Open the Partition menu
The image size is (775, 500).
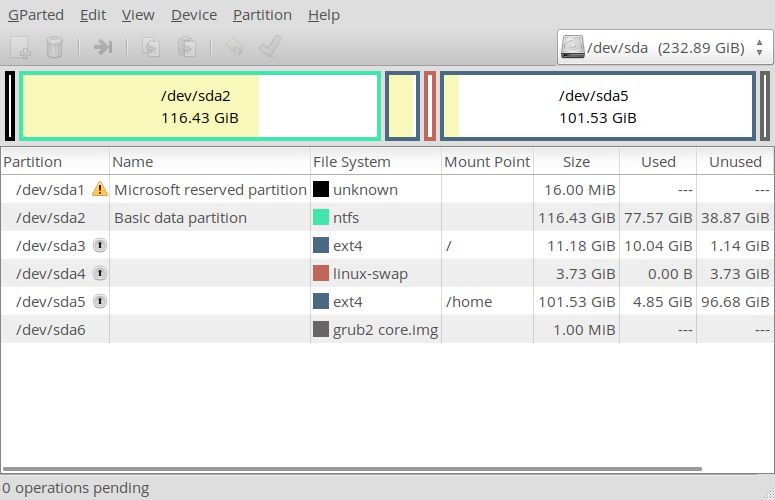pos(262,15)
